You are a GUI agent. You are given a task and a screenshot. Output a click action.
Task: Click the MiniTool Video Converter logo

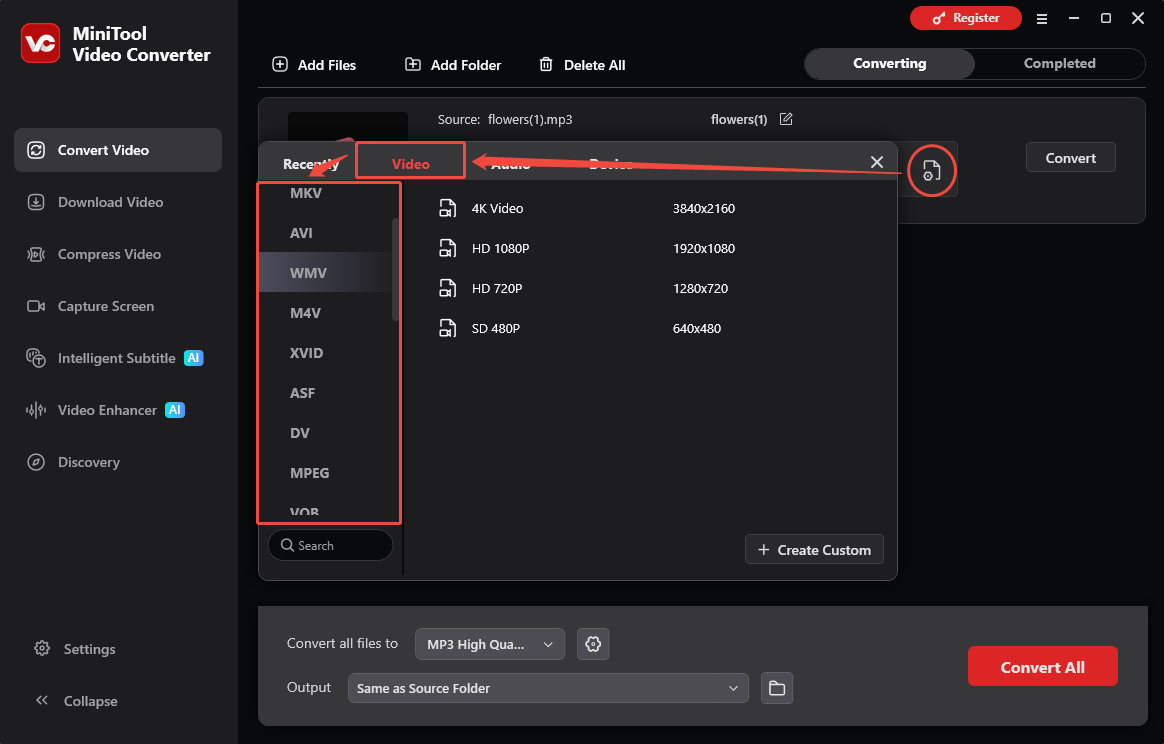41,44
